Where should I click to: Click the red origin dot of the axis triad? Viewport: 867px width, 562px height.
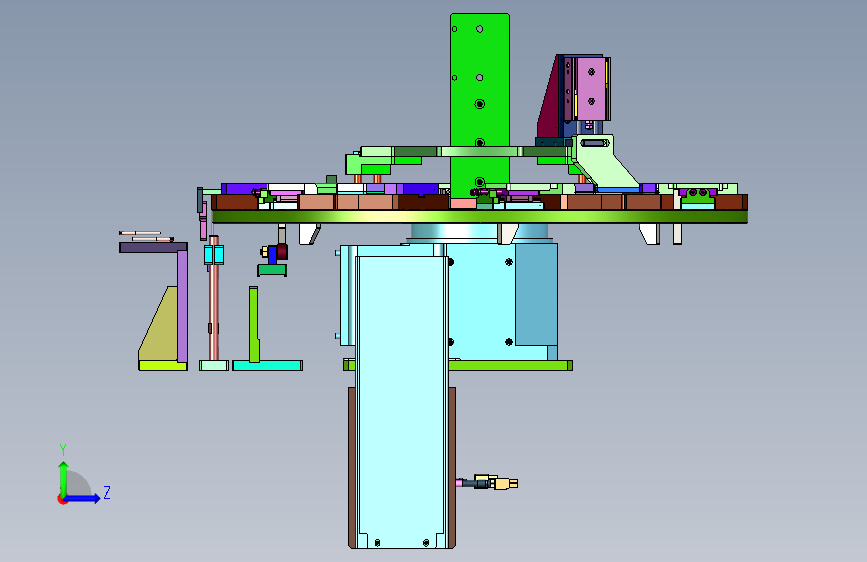click(62, 499)
